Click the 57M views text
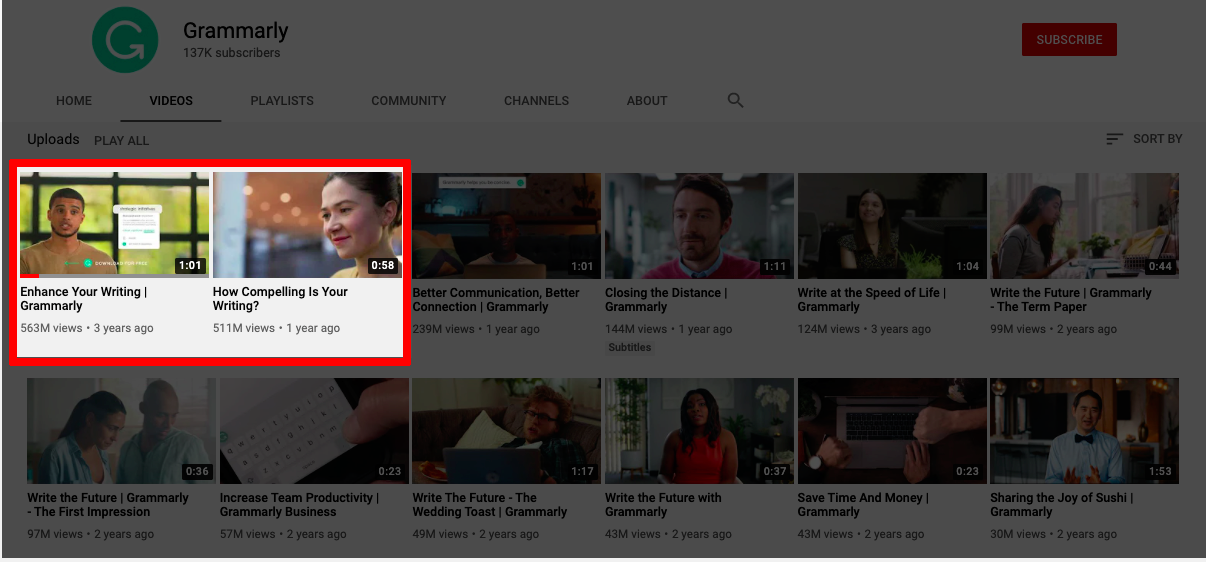Image resolution: width=1206 pixels, height=562 pixels. click(x=248, y=534)
